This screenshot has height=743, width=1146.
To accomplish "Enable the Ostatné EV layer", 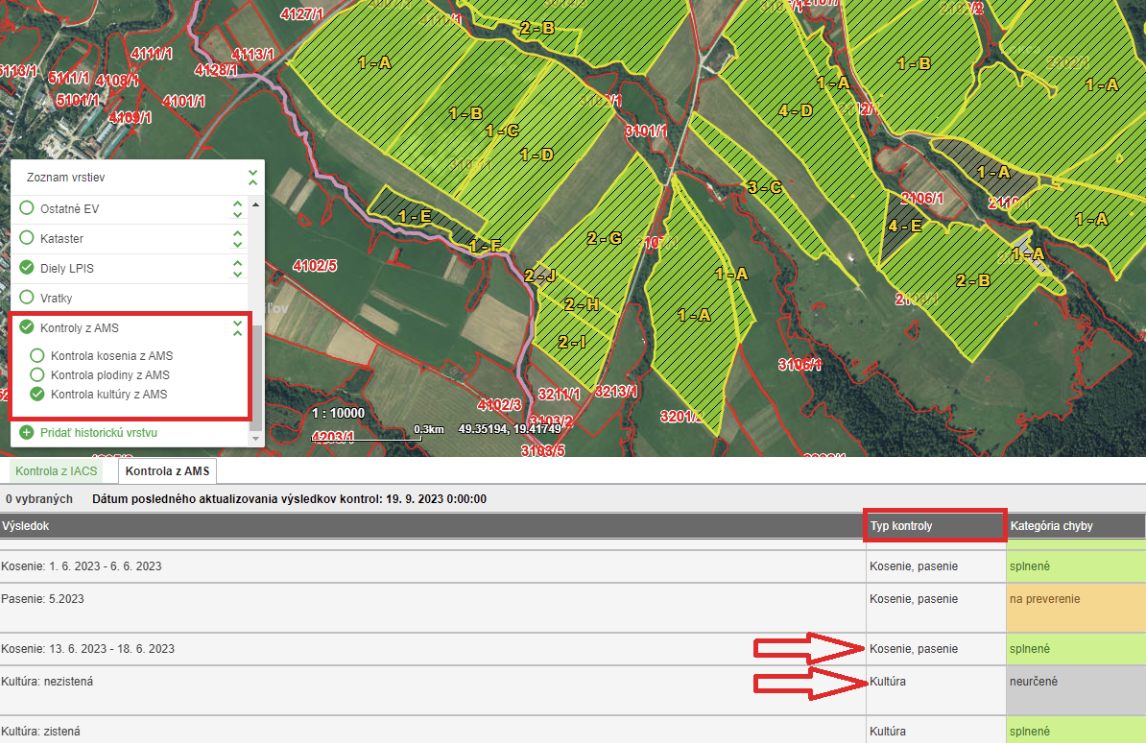I will coord(27,208).
